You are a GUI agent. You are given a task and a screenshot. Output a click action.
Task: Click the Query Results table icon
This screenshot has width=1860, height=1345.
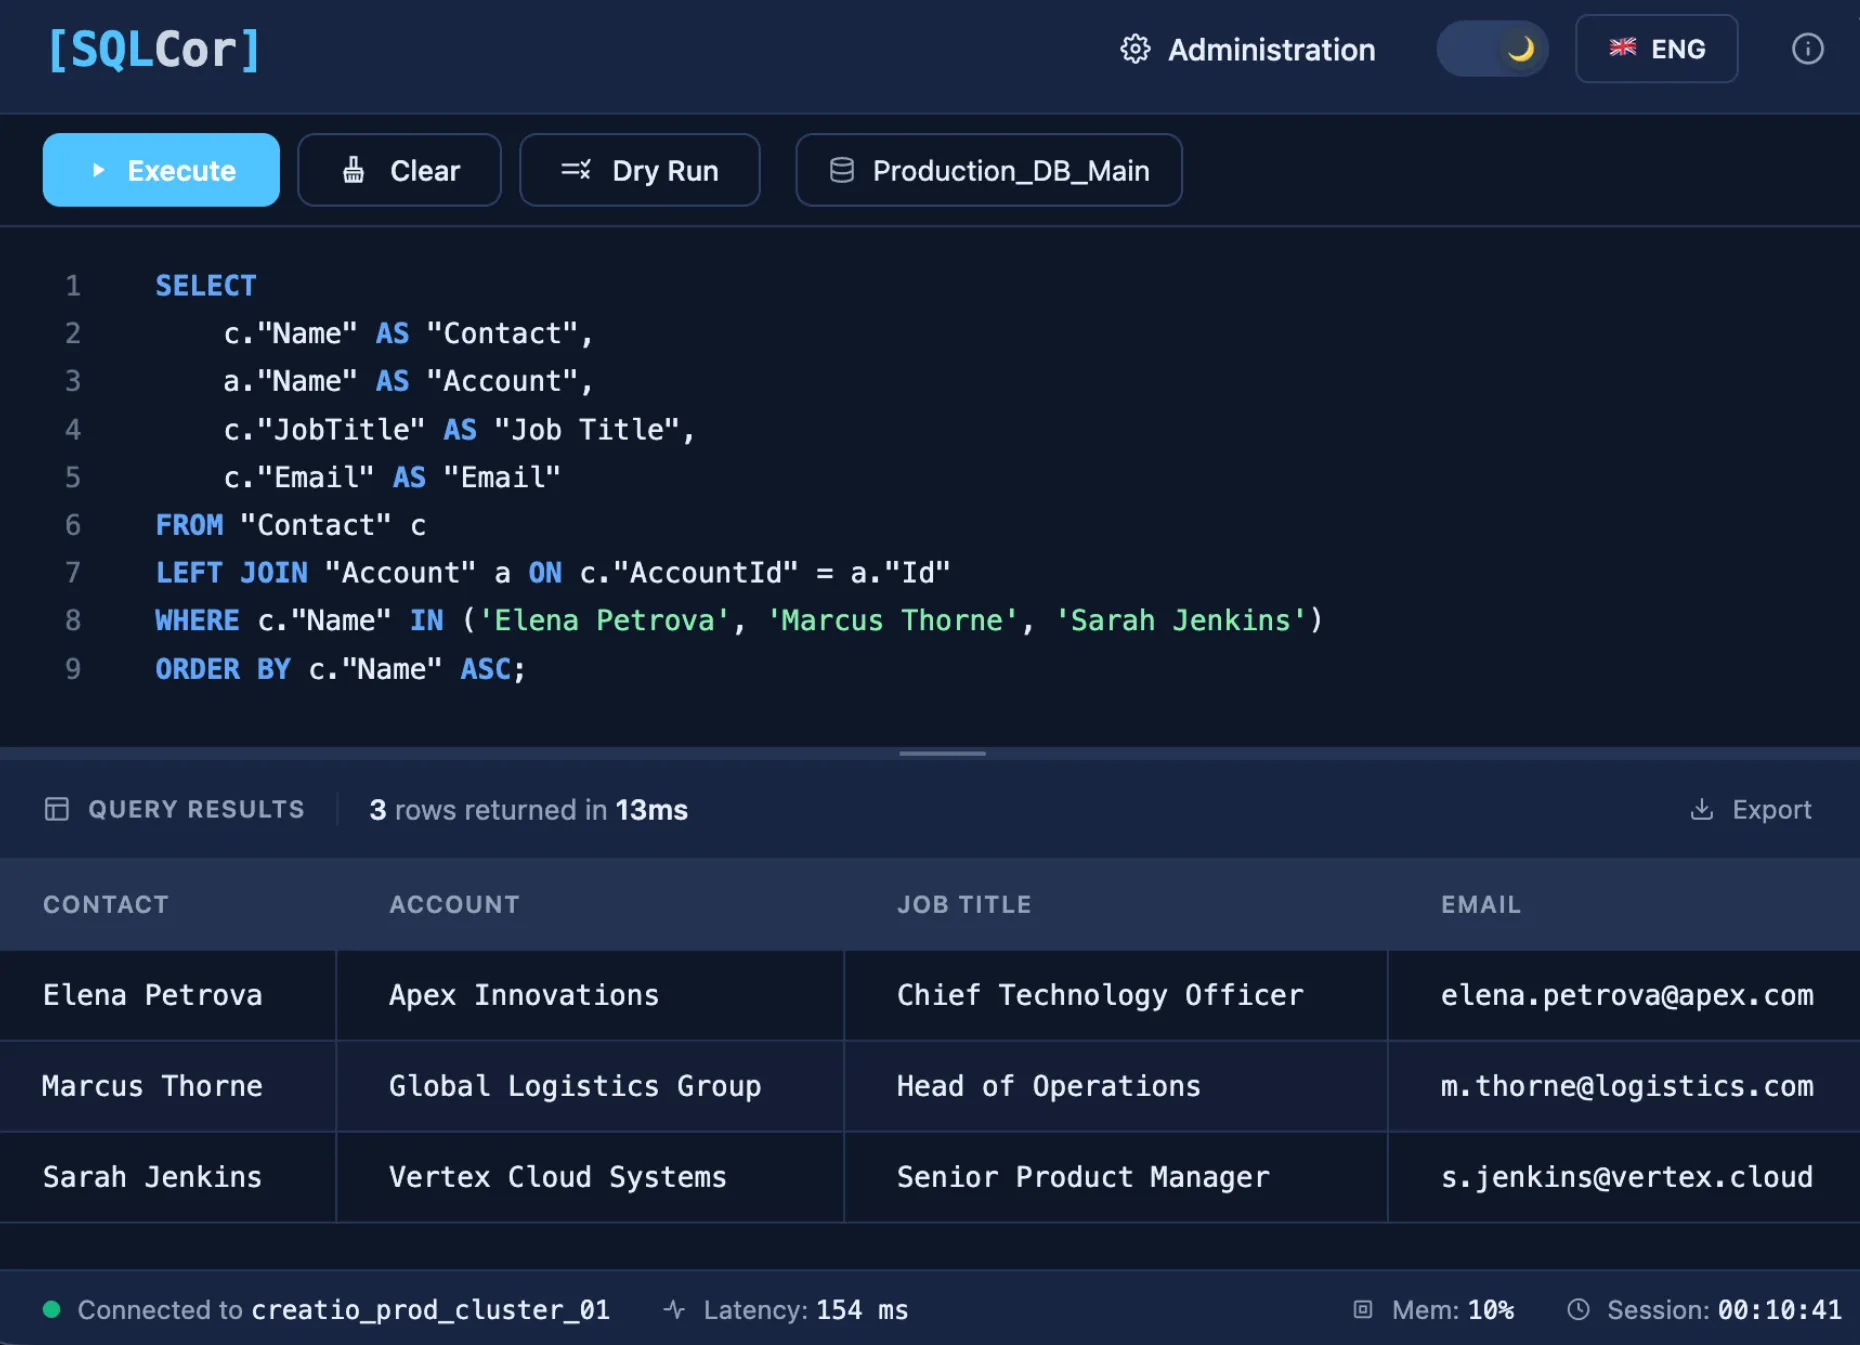[x=57, y=809]
